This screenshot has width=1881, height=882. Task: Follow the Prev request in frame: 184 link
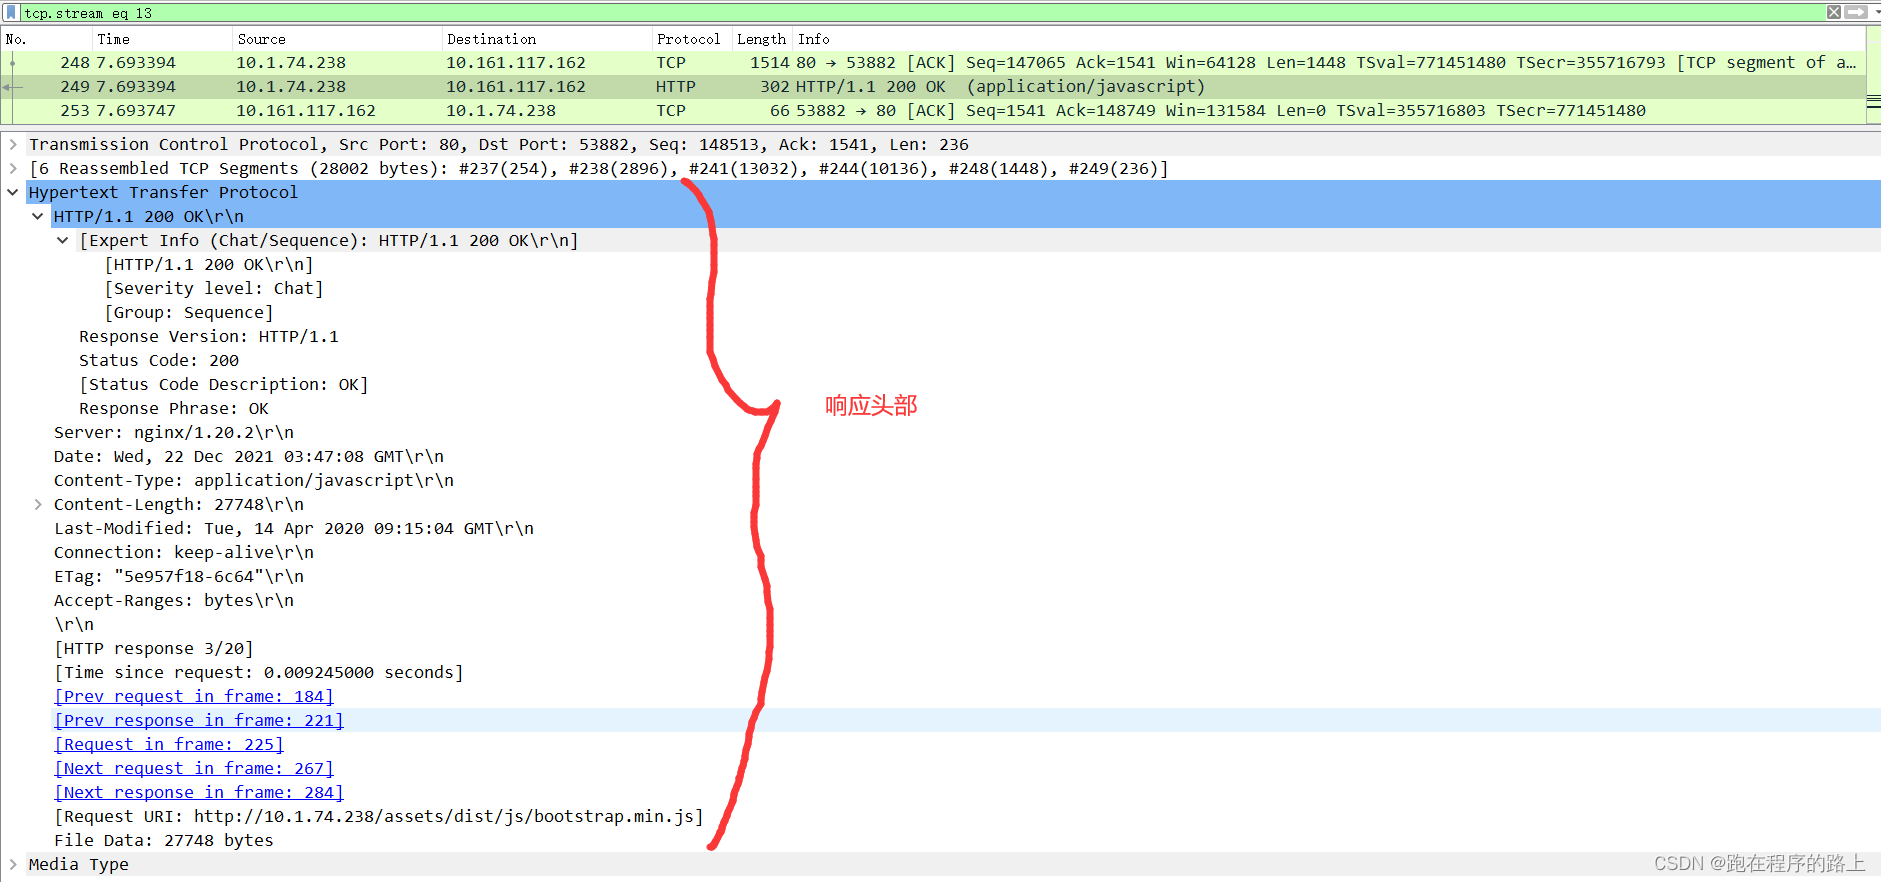(194, 696)
